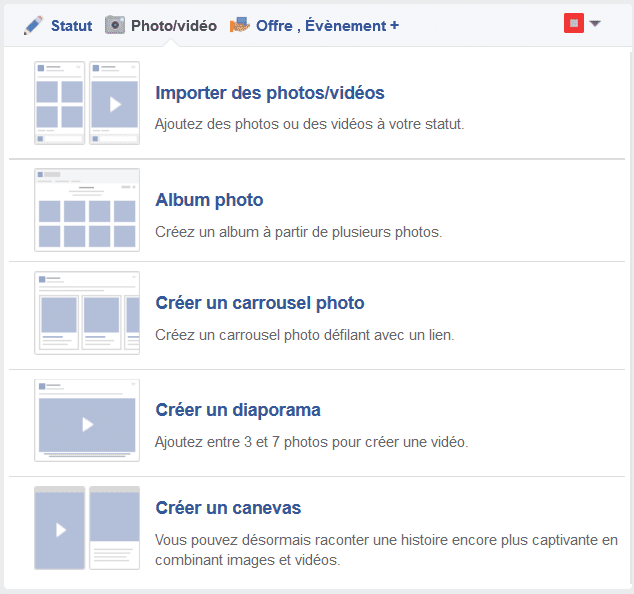The width and height of the screenshot is (634, 594).
Task: Click the Album photo grid thumbnail
Action: click(87, 210)
